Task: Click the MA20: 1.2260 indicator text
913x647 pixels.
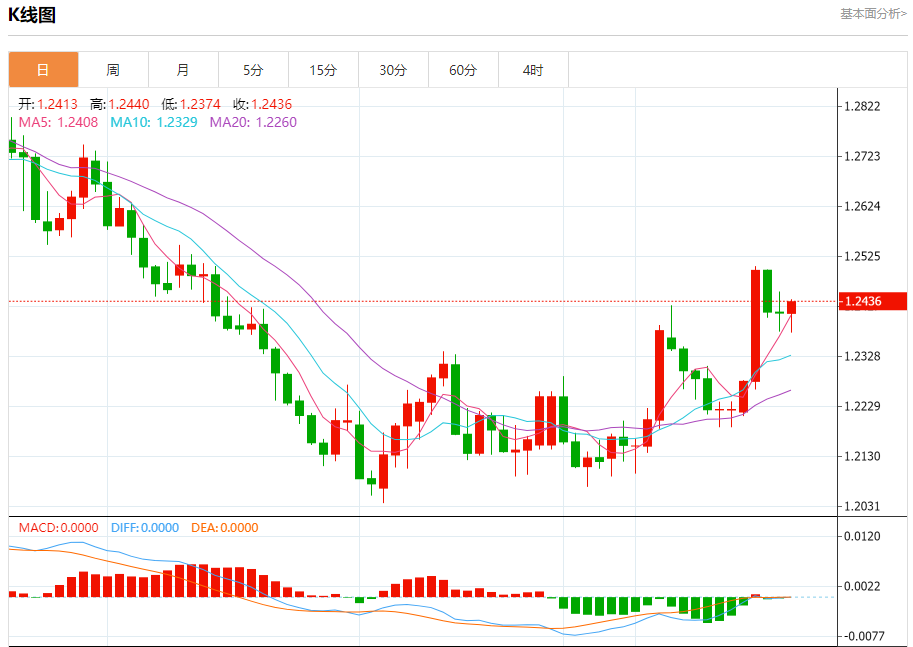Action: pyautogui.click(x=253, y=122)
